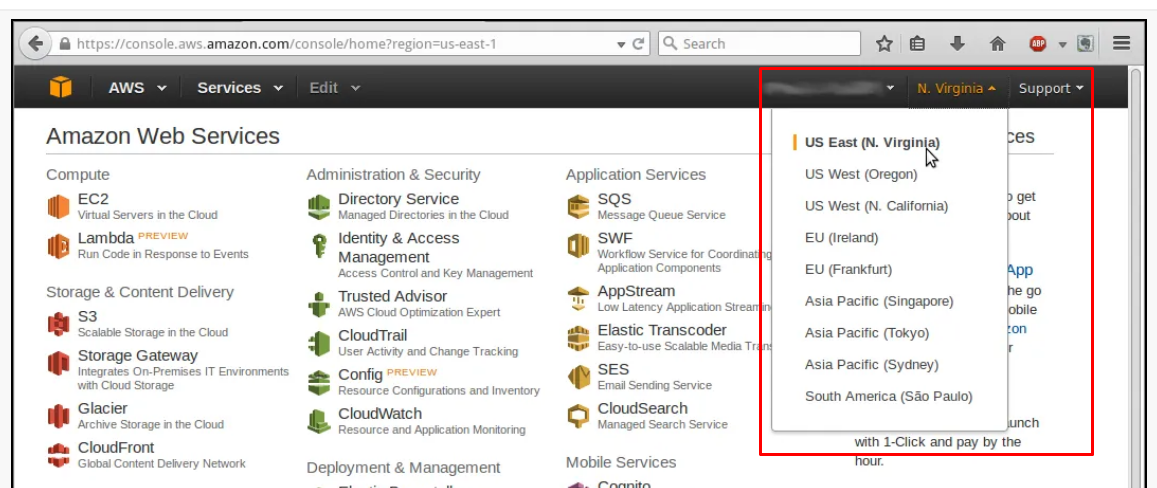Image resolution: width=1157 pixels, height=488 pixels.
Task: Select US West (N. California) region
Action: [x=877, y=206]
